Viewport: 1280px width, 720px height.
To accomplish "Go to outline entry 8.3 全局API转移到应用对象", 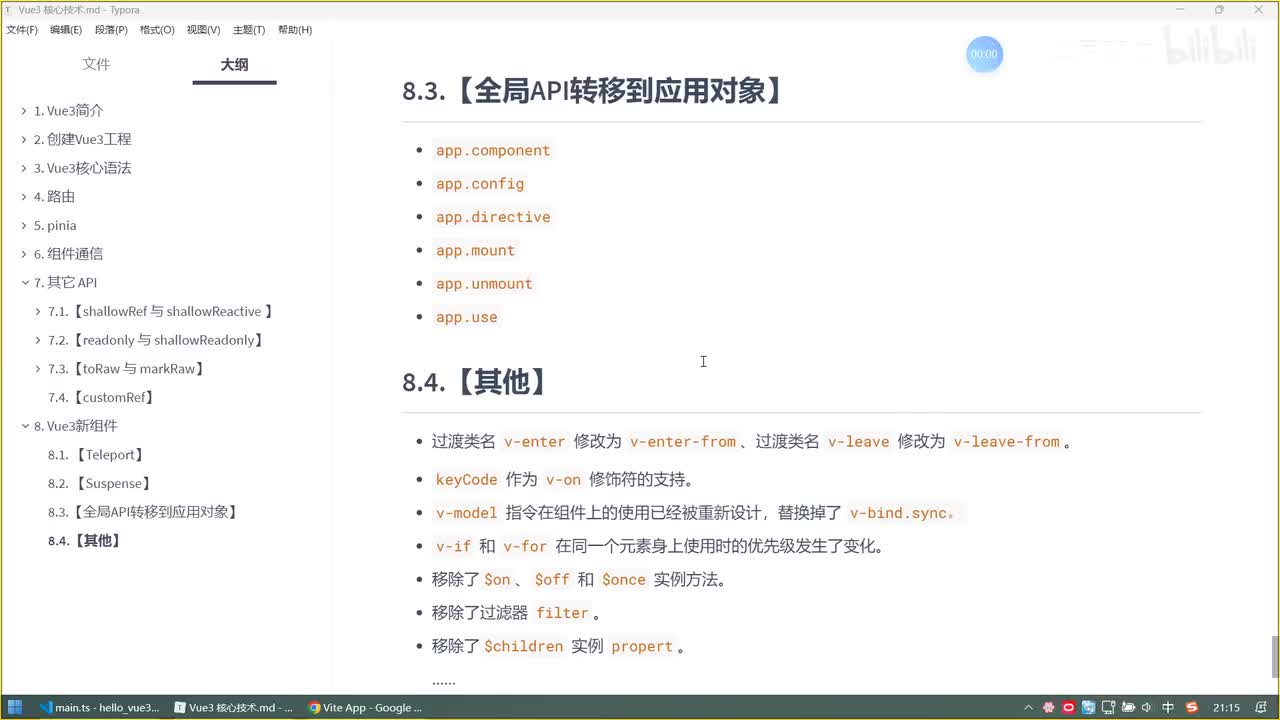I will pyautogui.click(x=144, y=512).
